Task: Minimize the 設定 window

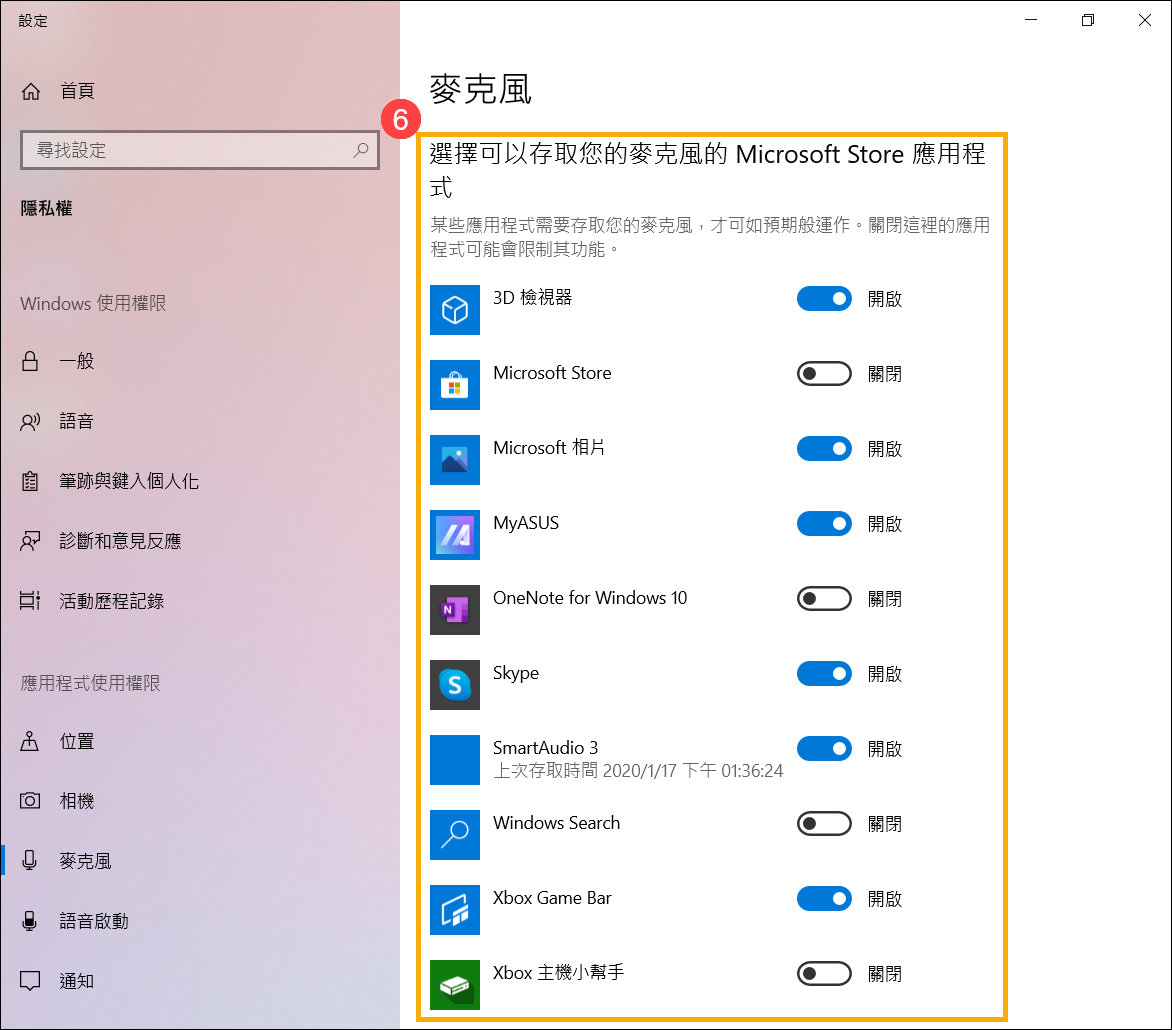Action: click(1031, 20)
